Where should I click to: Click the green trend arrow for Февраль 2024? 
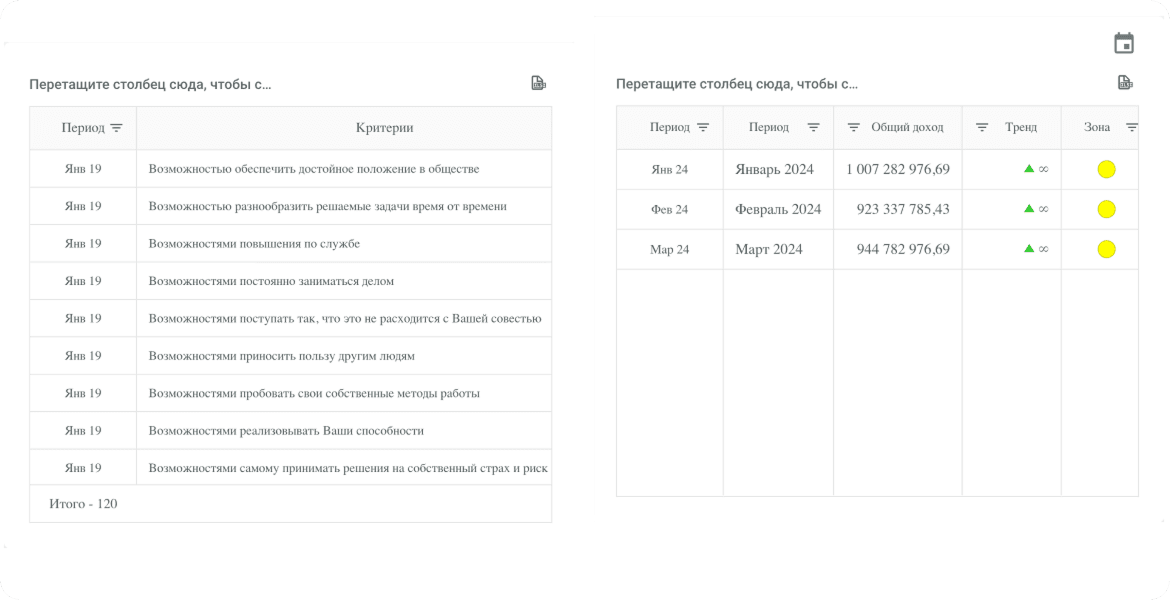click(x=1029, y=208)
